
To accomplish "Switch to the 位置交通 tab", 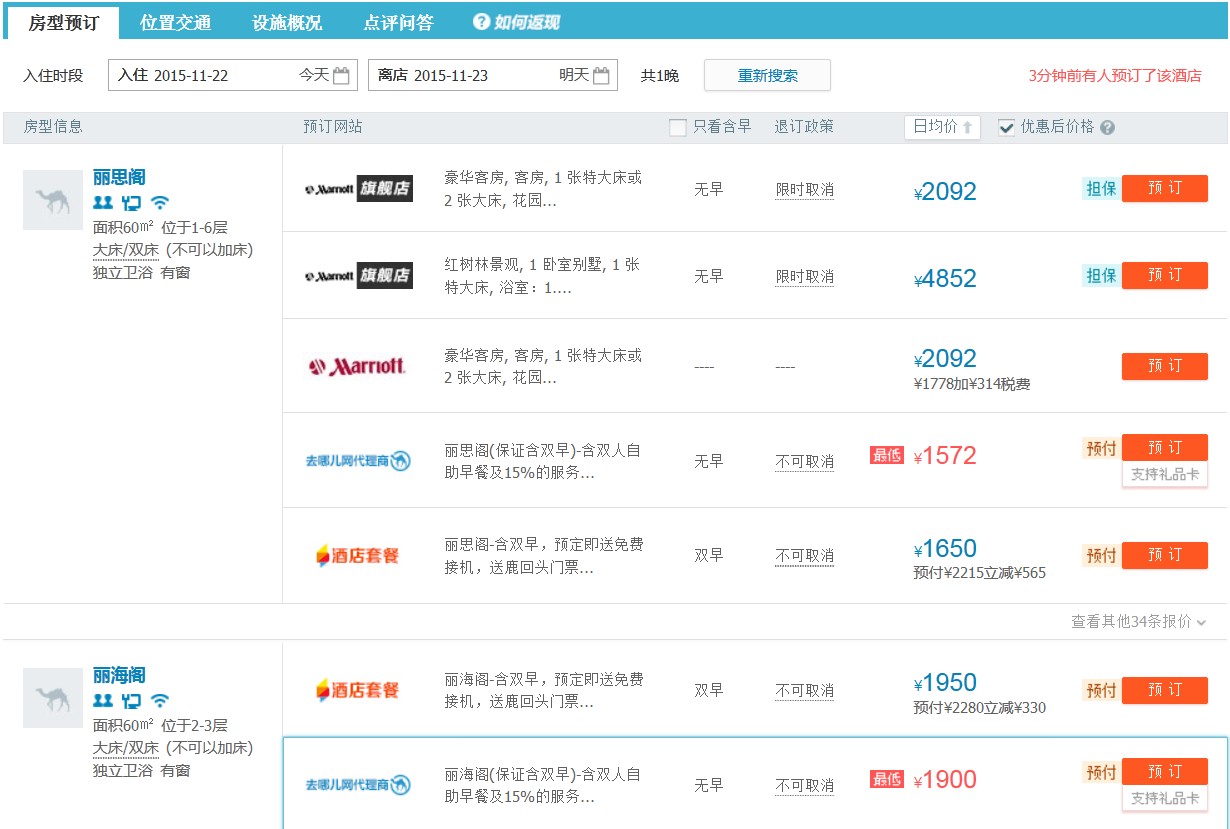I will [x=175, y=22].
